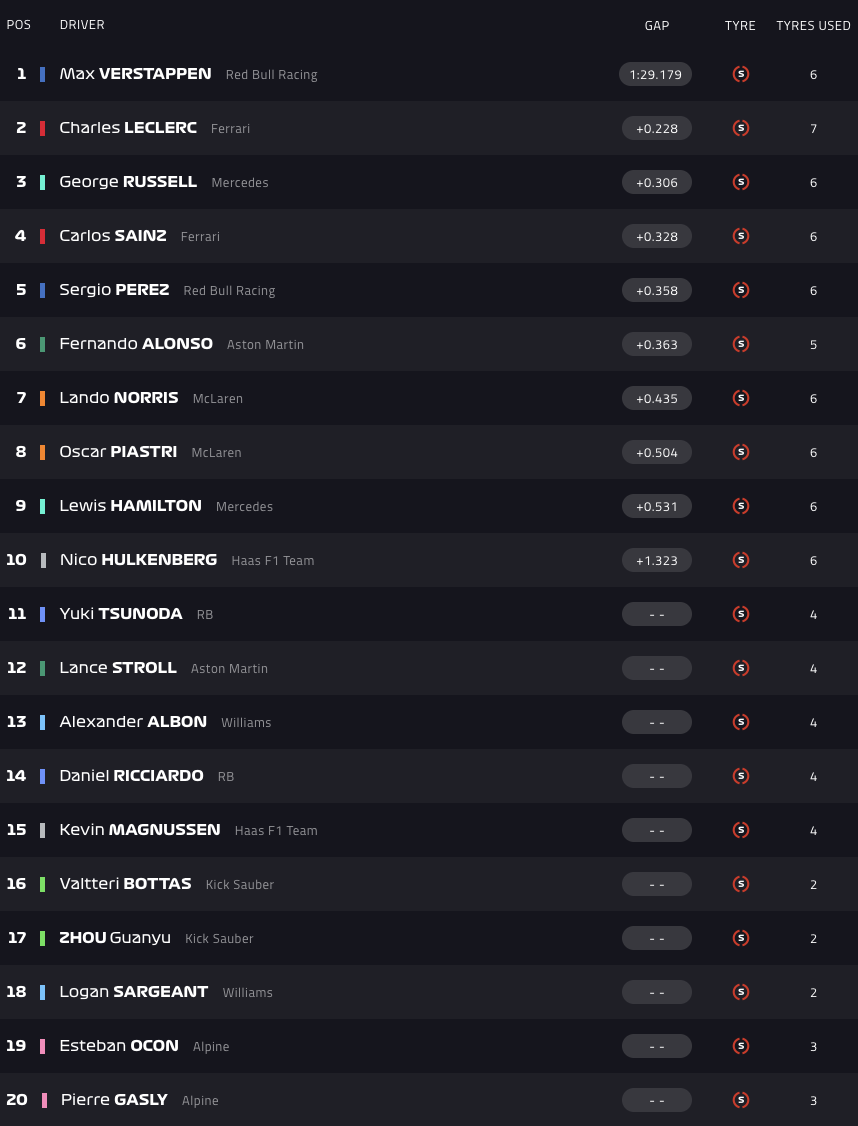Click the Red Bull Racing team label for Perez
Image resolution: width=858 pixels, height=1126 pixels.
[229, 291]
